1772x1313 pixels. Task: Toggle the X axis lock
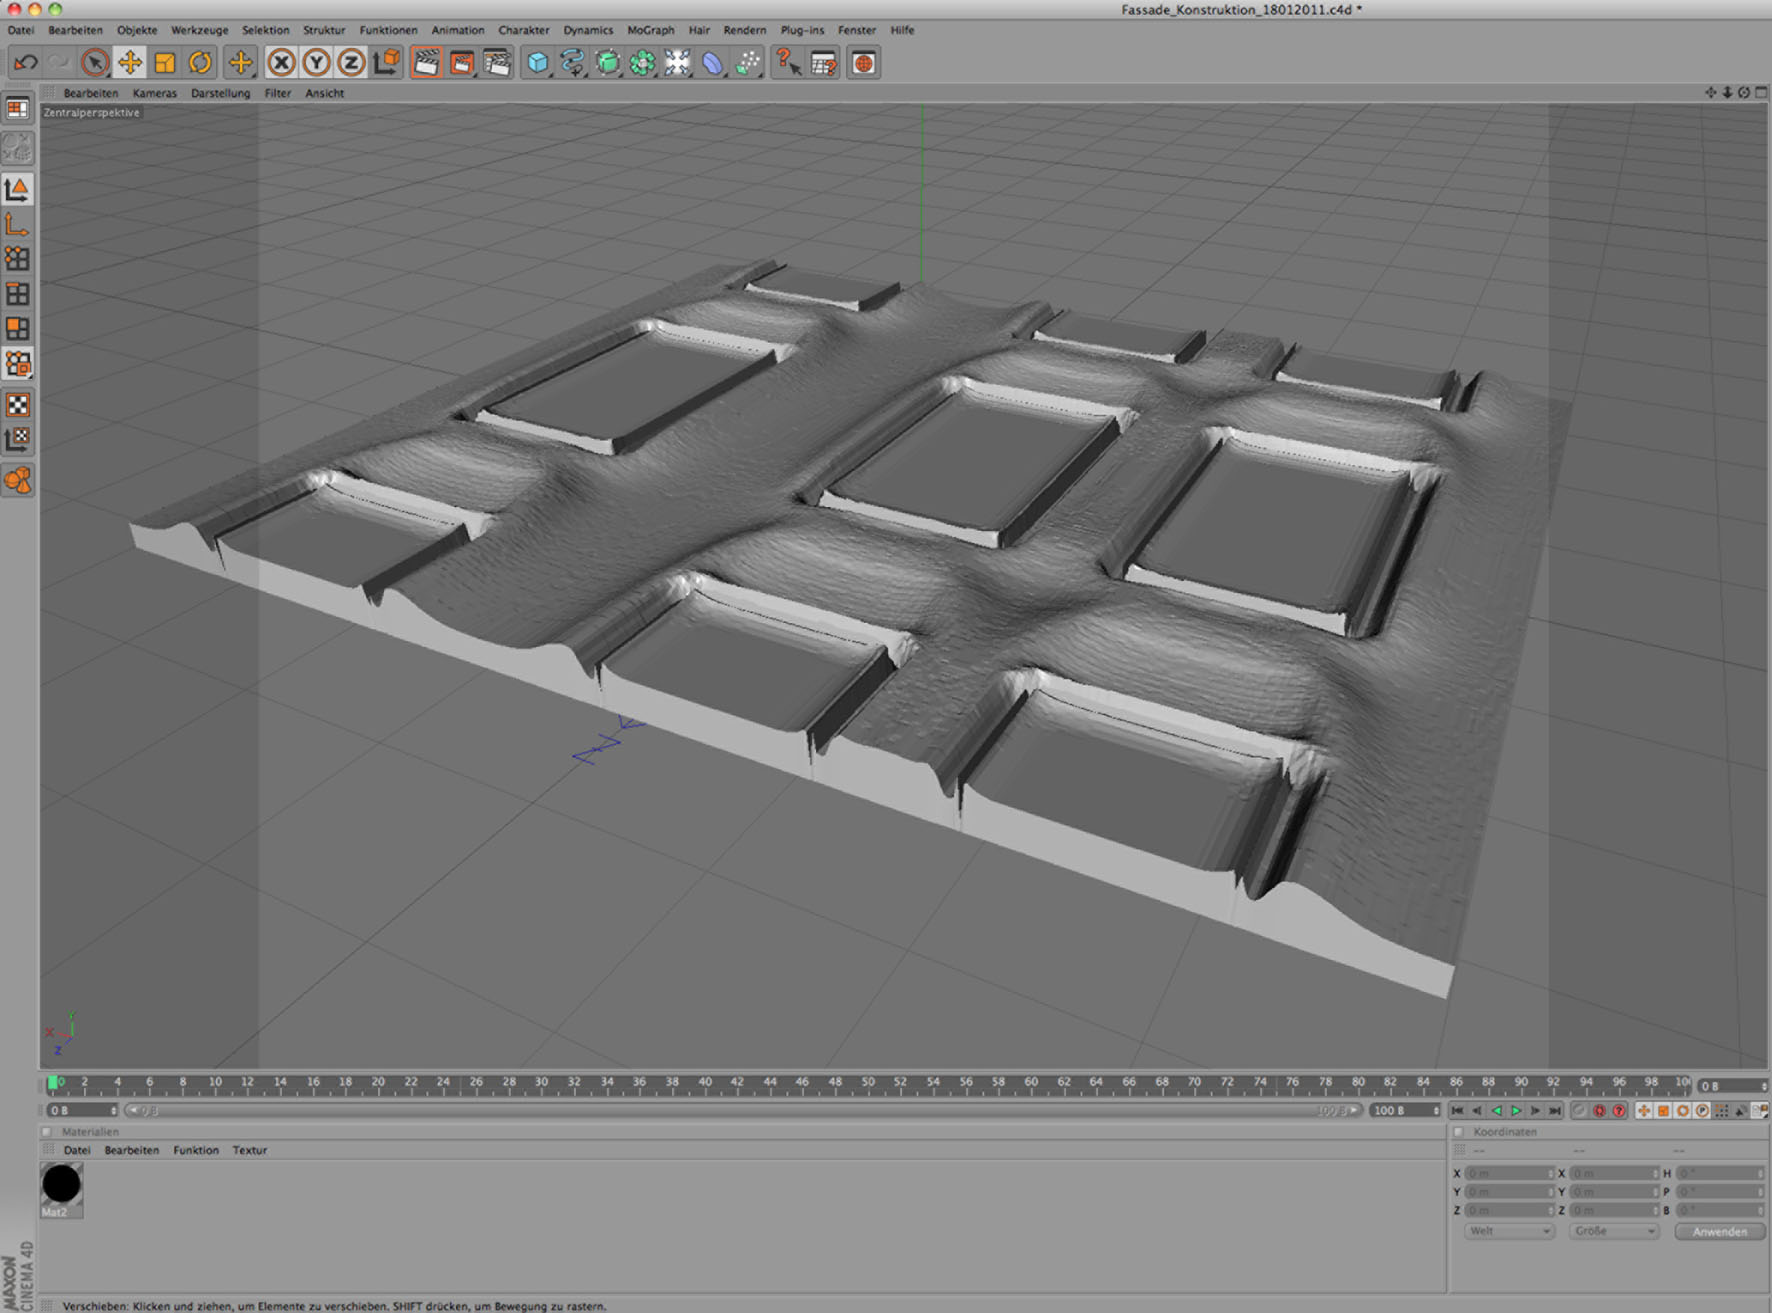pyautogui.click(x=282, y=63)
